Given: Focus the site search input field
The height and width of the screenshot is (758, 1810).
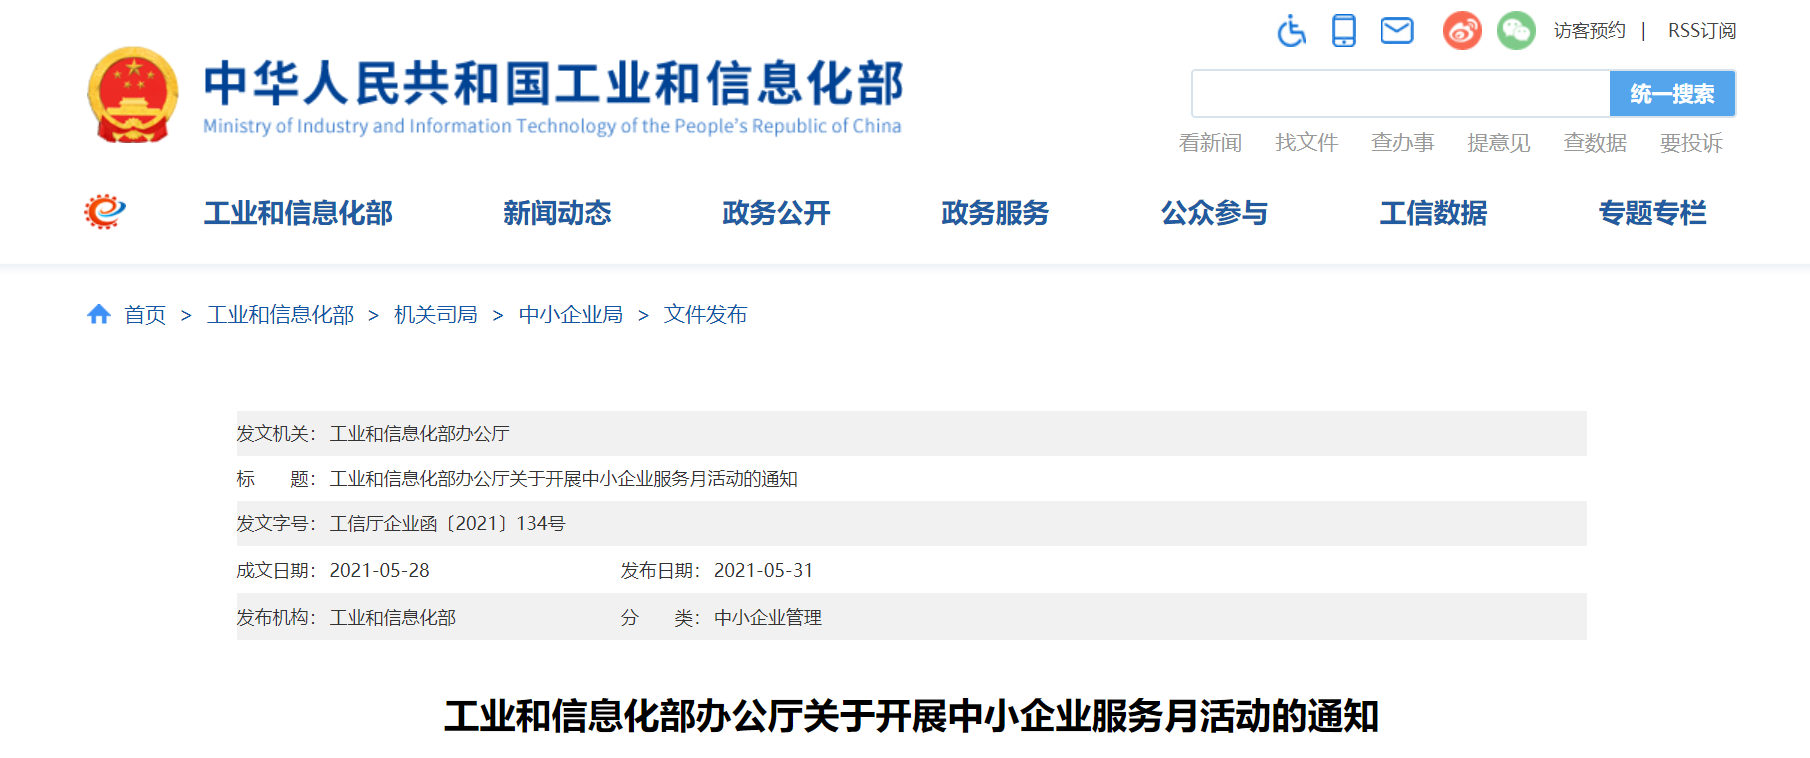Looking at the screenshot, I should (1400, 94).
